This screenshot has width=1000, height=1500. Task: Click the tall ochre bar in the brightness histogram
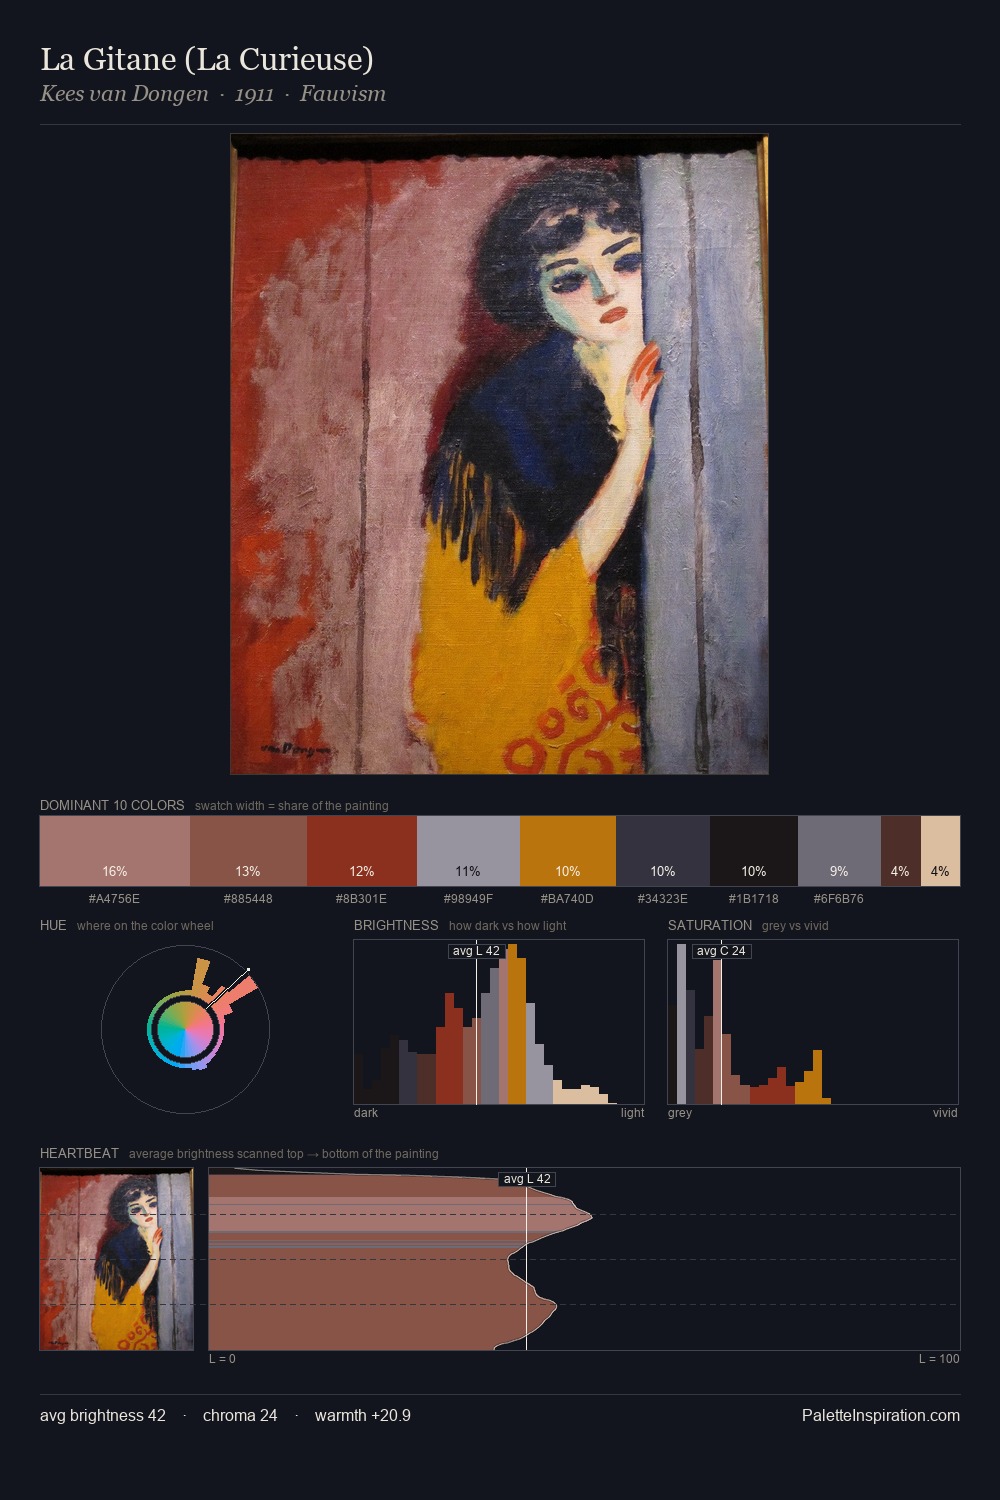coord(516,1024)
